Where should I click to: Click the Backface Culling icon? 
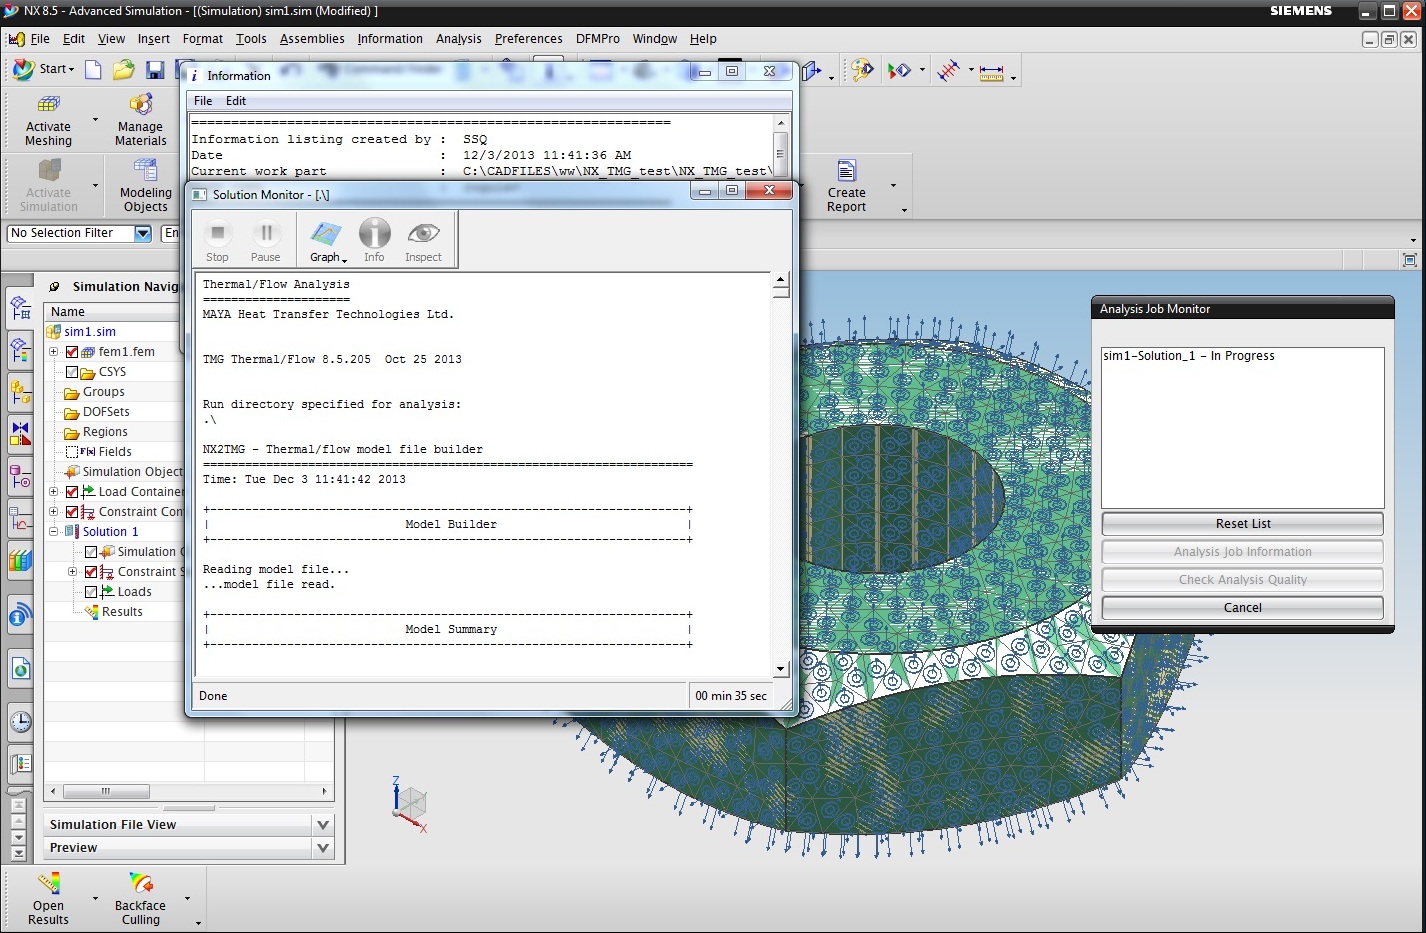140,884
